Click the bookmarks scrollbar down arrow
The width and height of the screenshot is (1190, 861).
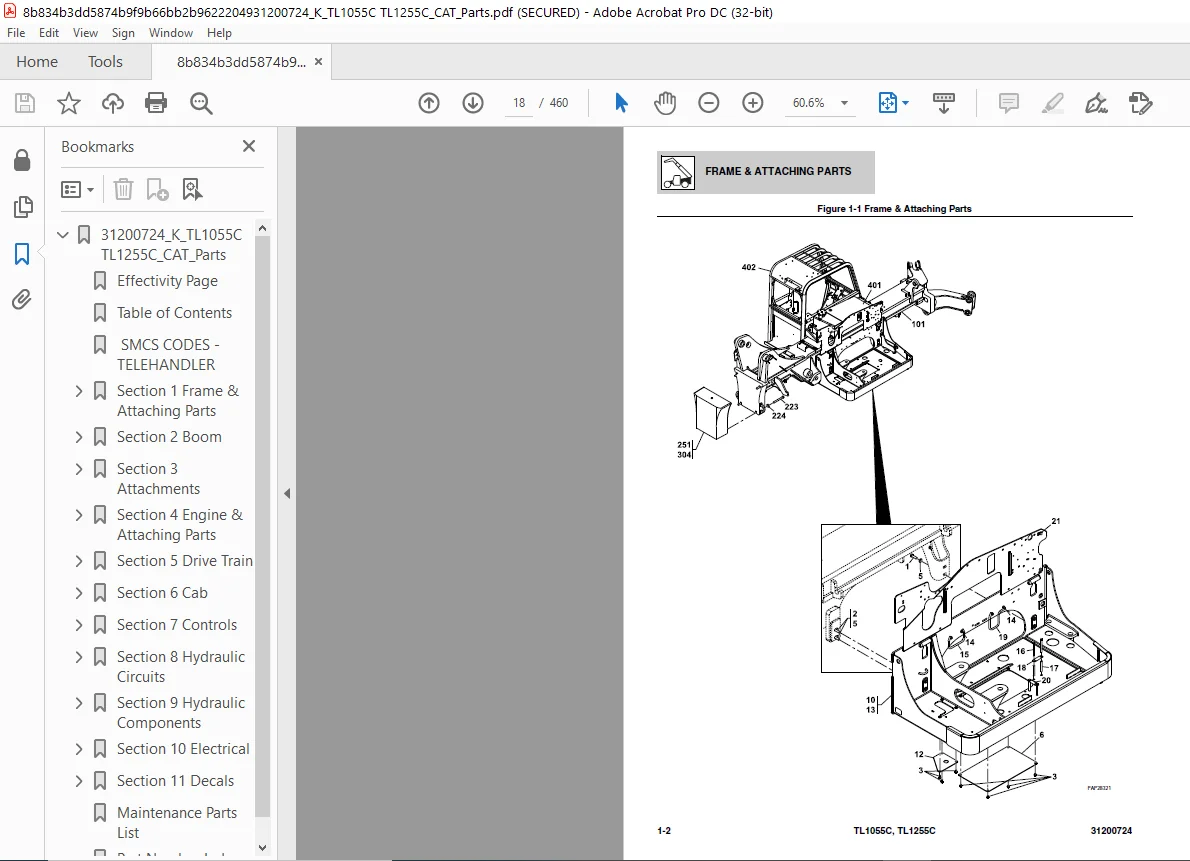coord(263,848)
